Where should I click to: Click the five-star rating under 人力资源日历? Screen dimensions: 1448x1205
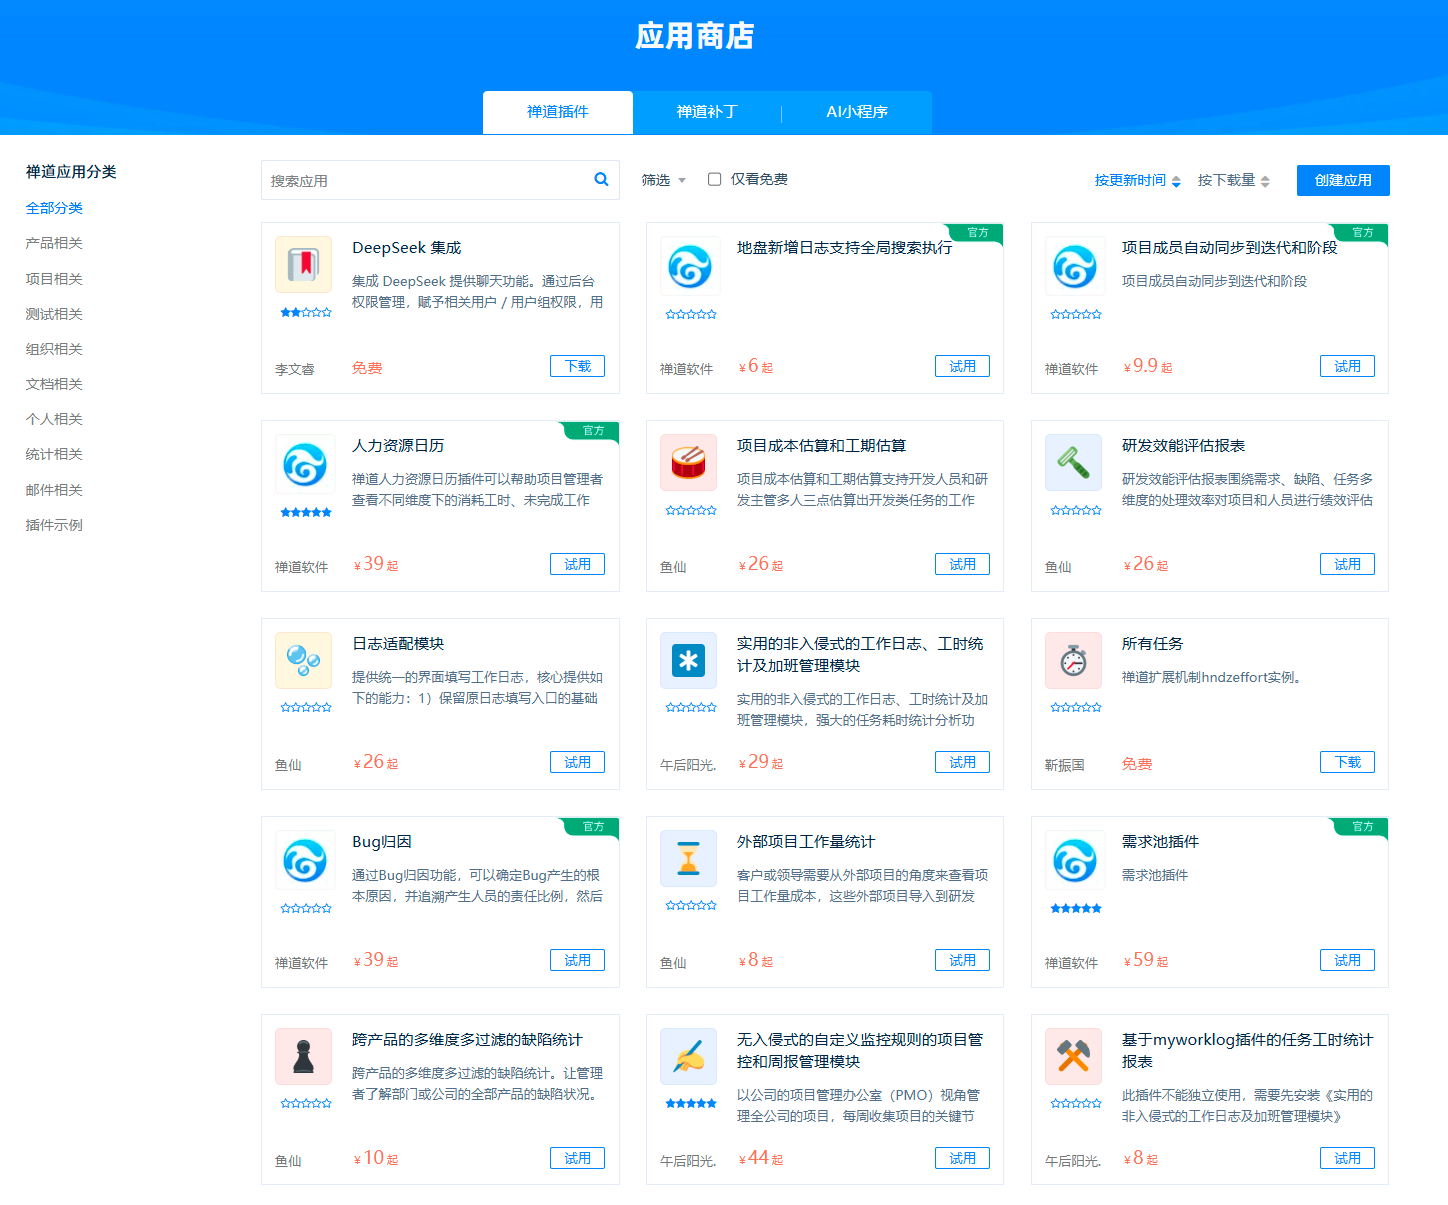coord(306,512)
